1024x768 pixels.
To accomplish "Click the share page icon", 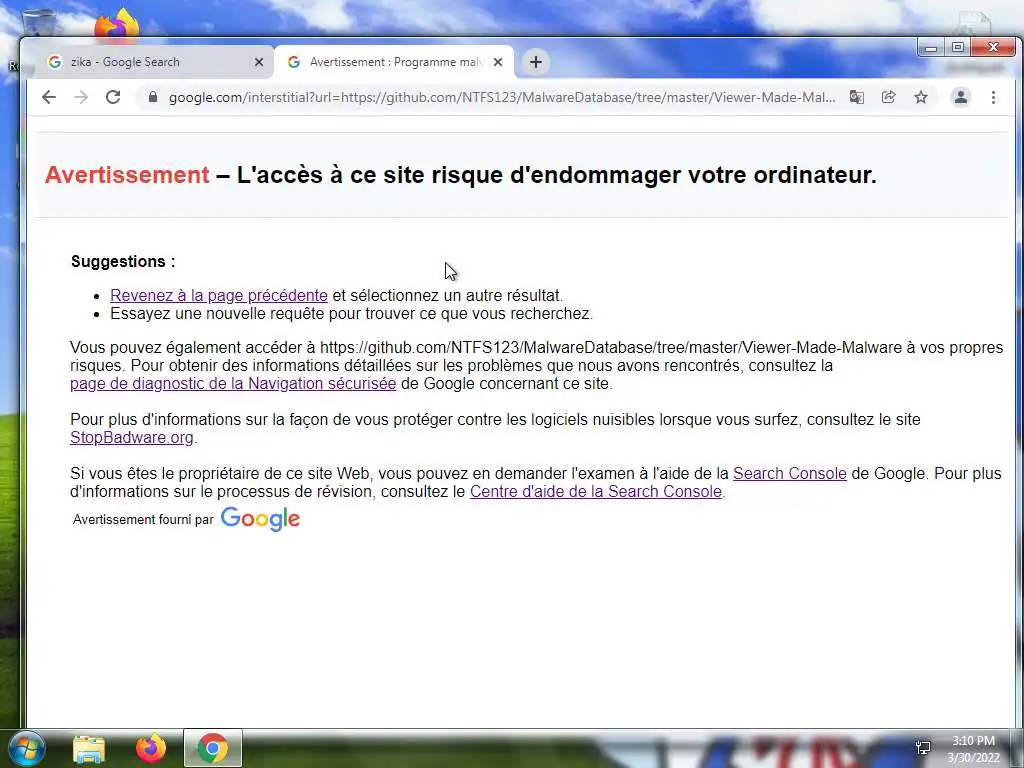I will tap(888, 97).
